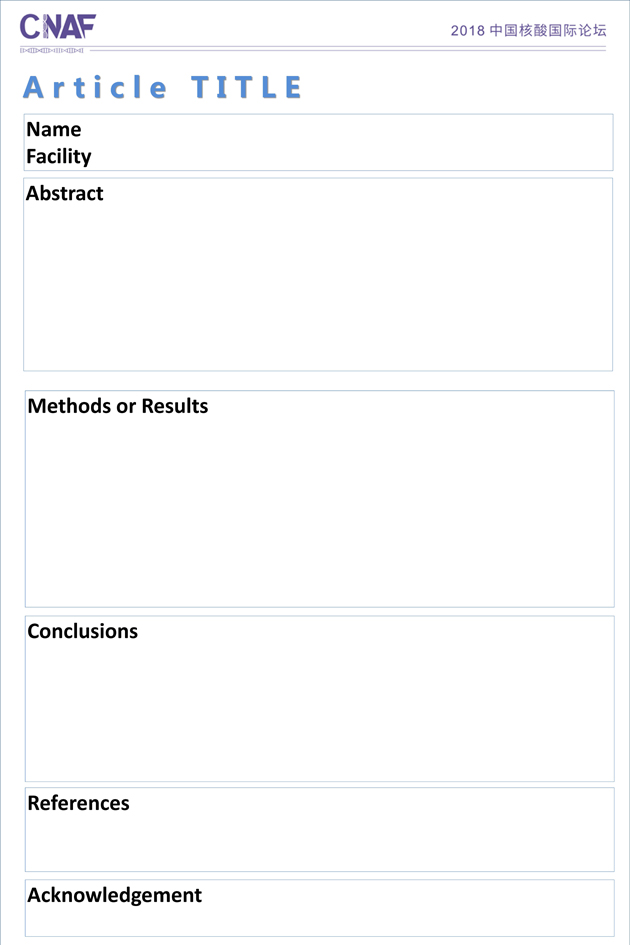Screen dimensions: 630x945
Task: Click the Acknowledgement heading
Action: tap(115, 895)
